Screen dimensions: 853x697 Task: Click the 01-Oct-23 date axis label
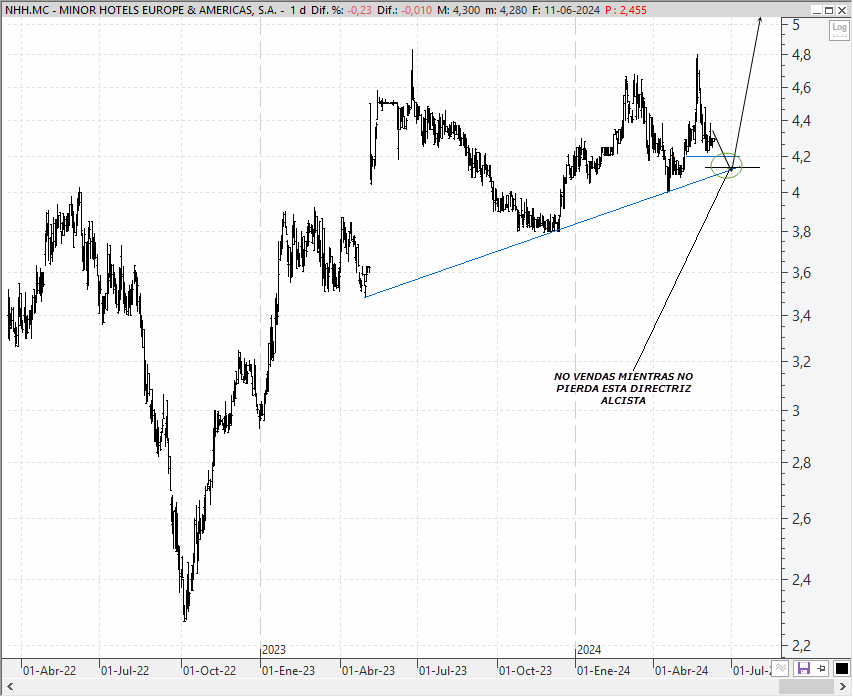pyautogui.click(x=525, y=671)
